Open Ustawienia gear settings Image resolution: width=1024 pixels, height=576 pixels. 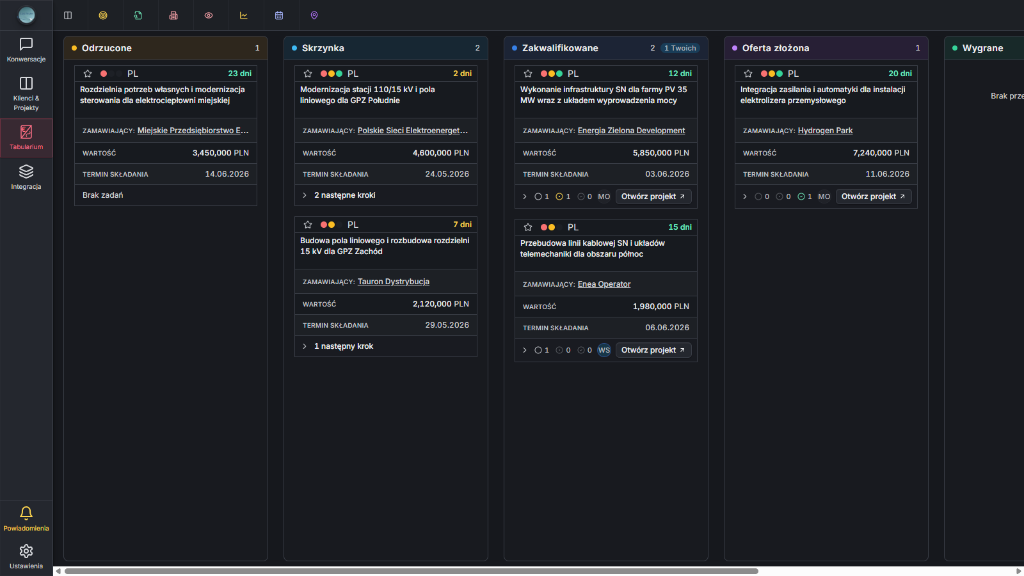coord(26,556)
